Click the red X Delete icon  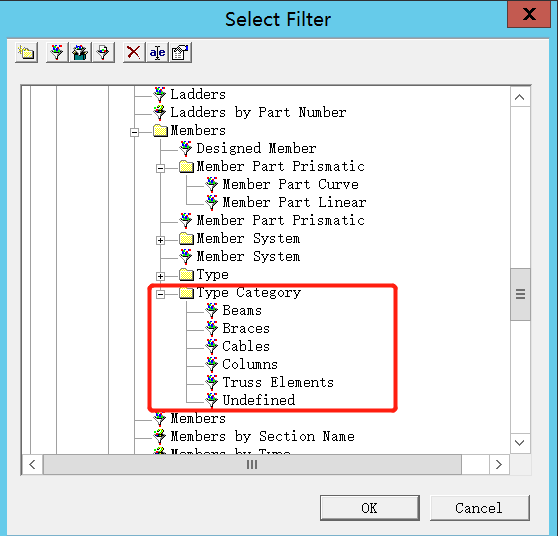tap(134, 53)
